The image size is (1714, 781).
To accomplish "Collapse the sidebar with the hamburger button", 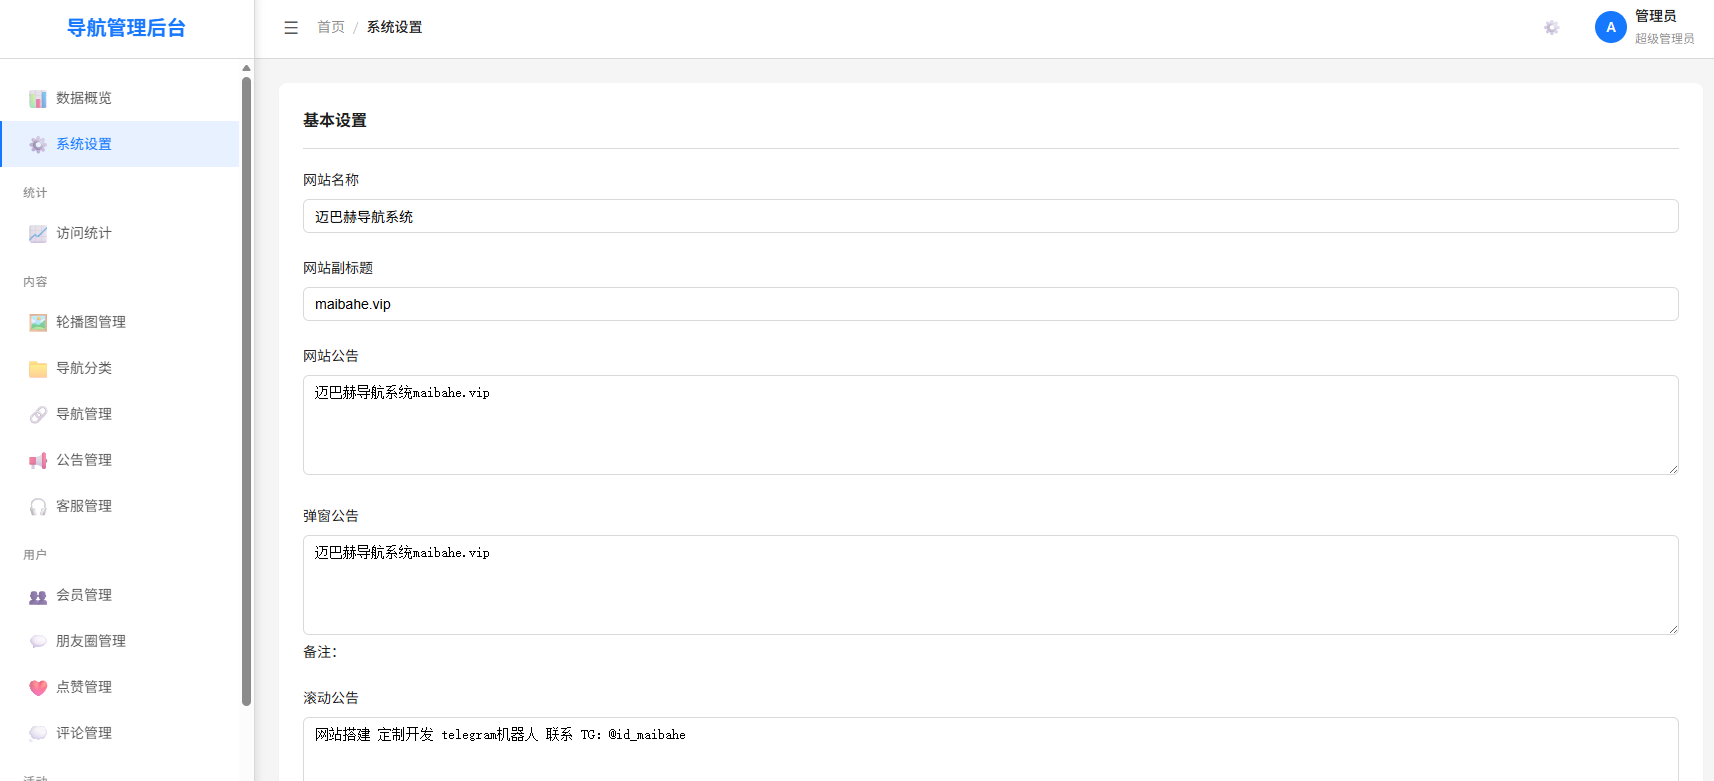I will tap(291, 28).
